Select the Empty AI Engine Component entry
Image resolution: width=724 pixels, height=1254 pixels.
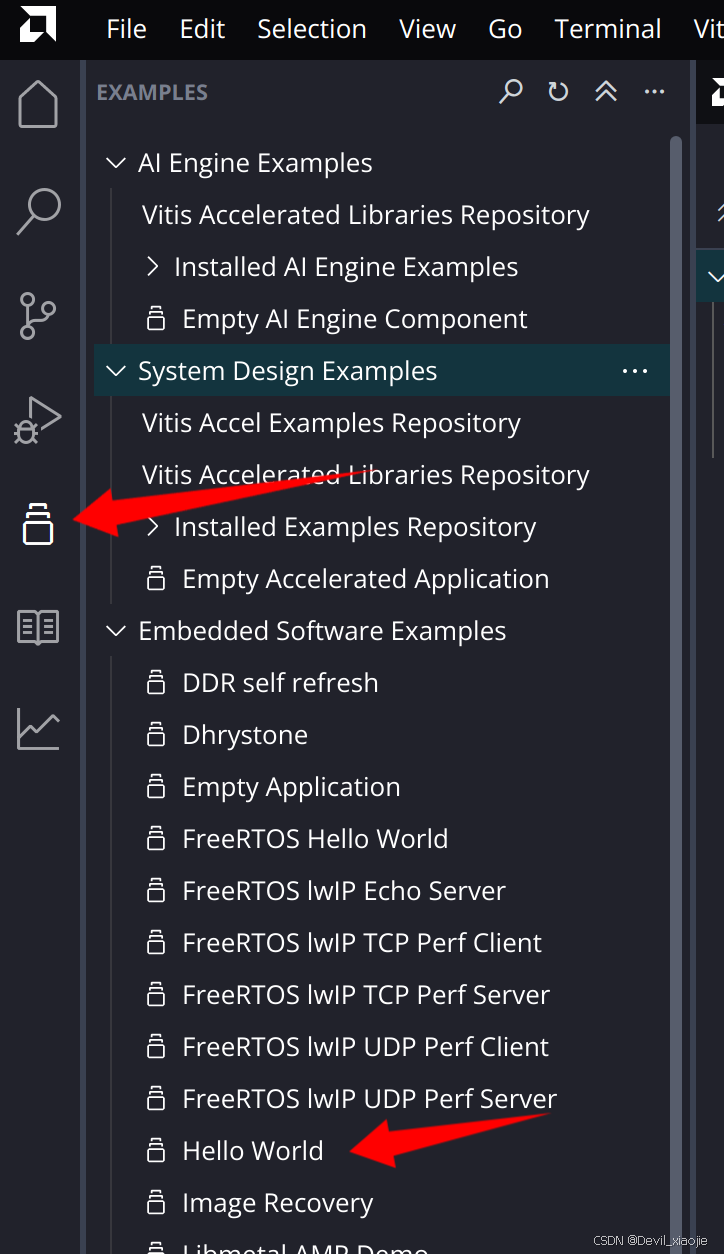pyautogui.click(x=355, y=319)
